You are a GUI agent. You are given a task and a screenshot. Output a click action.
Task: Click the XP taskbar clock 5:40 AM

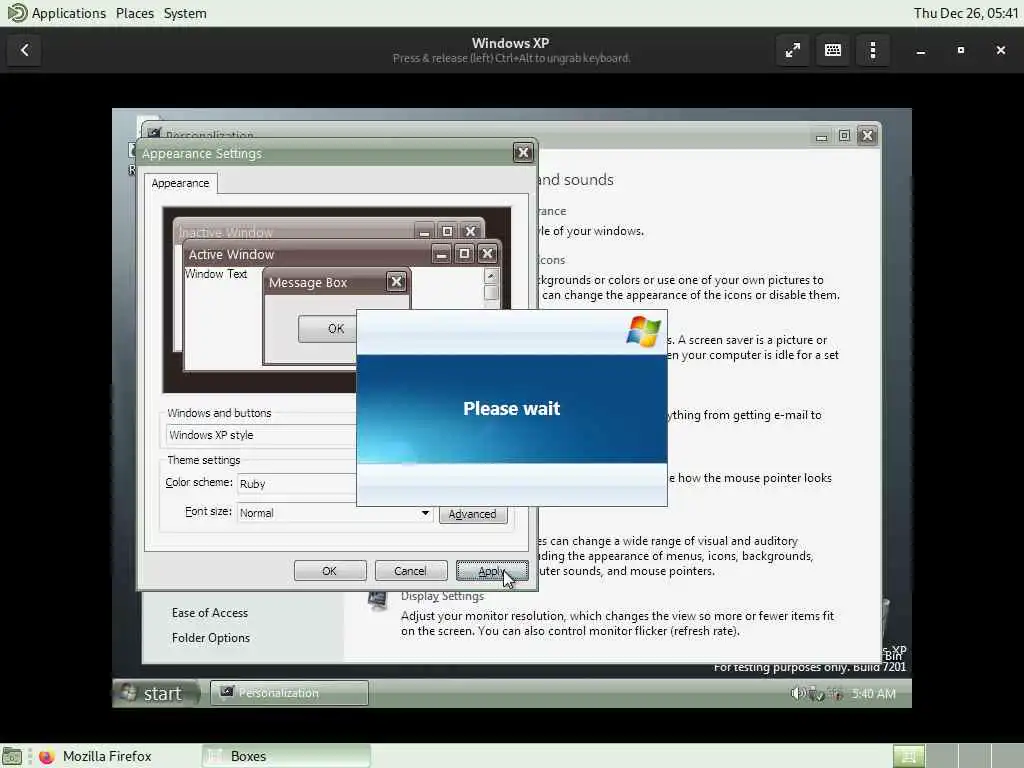coord(874,694)
